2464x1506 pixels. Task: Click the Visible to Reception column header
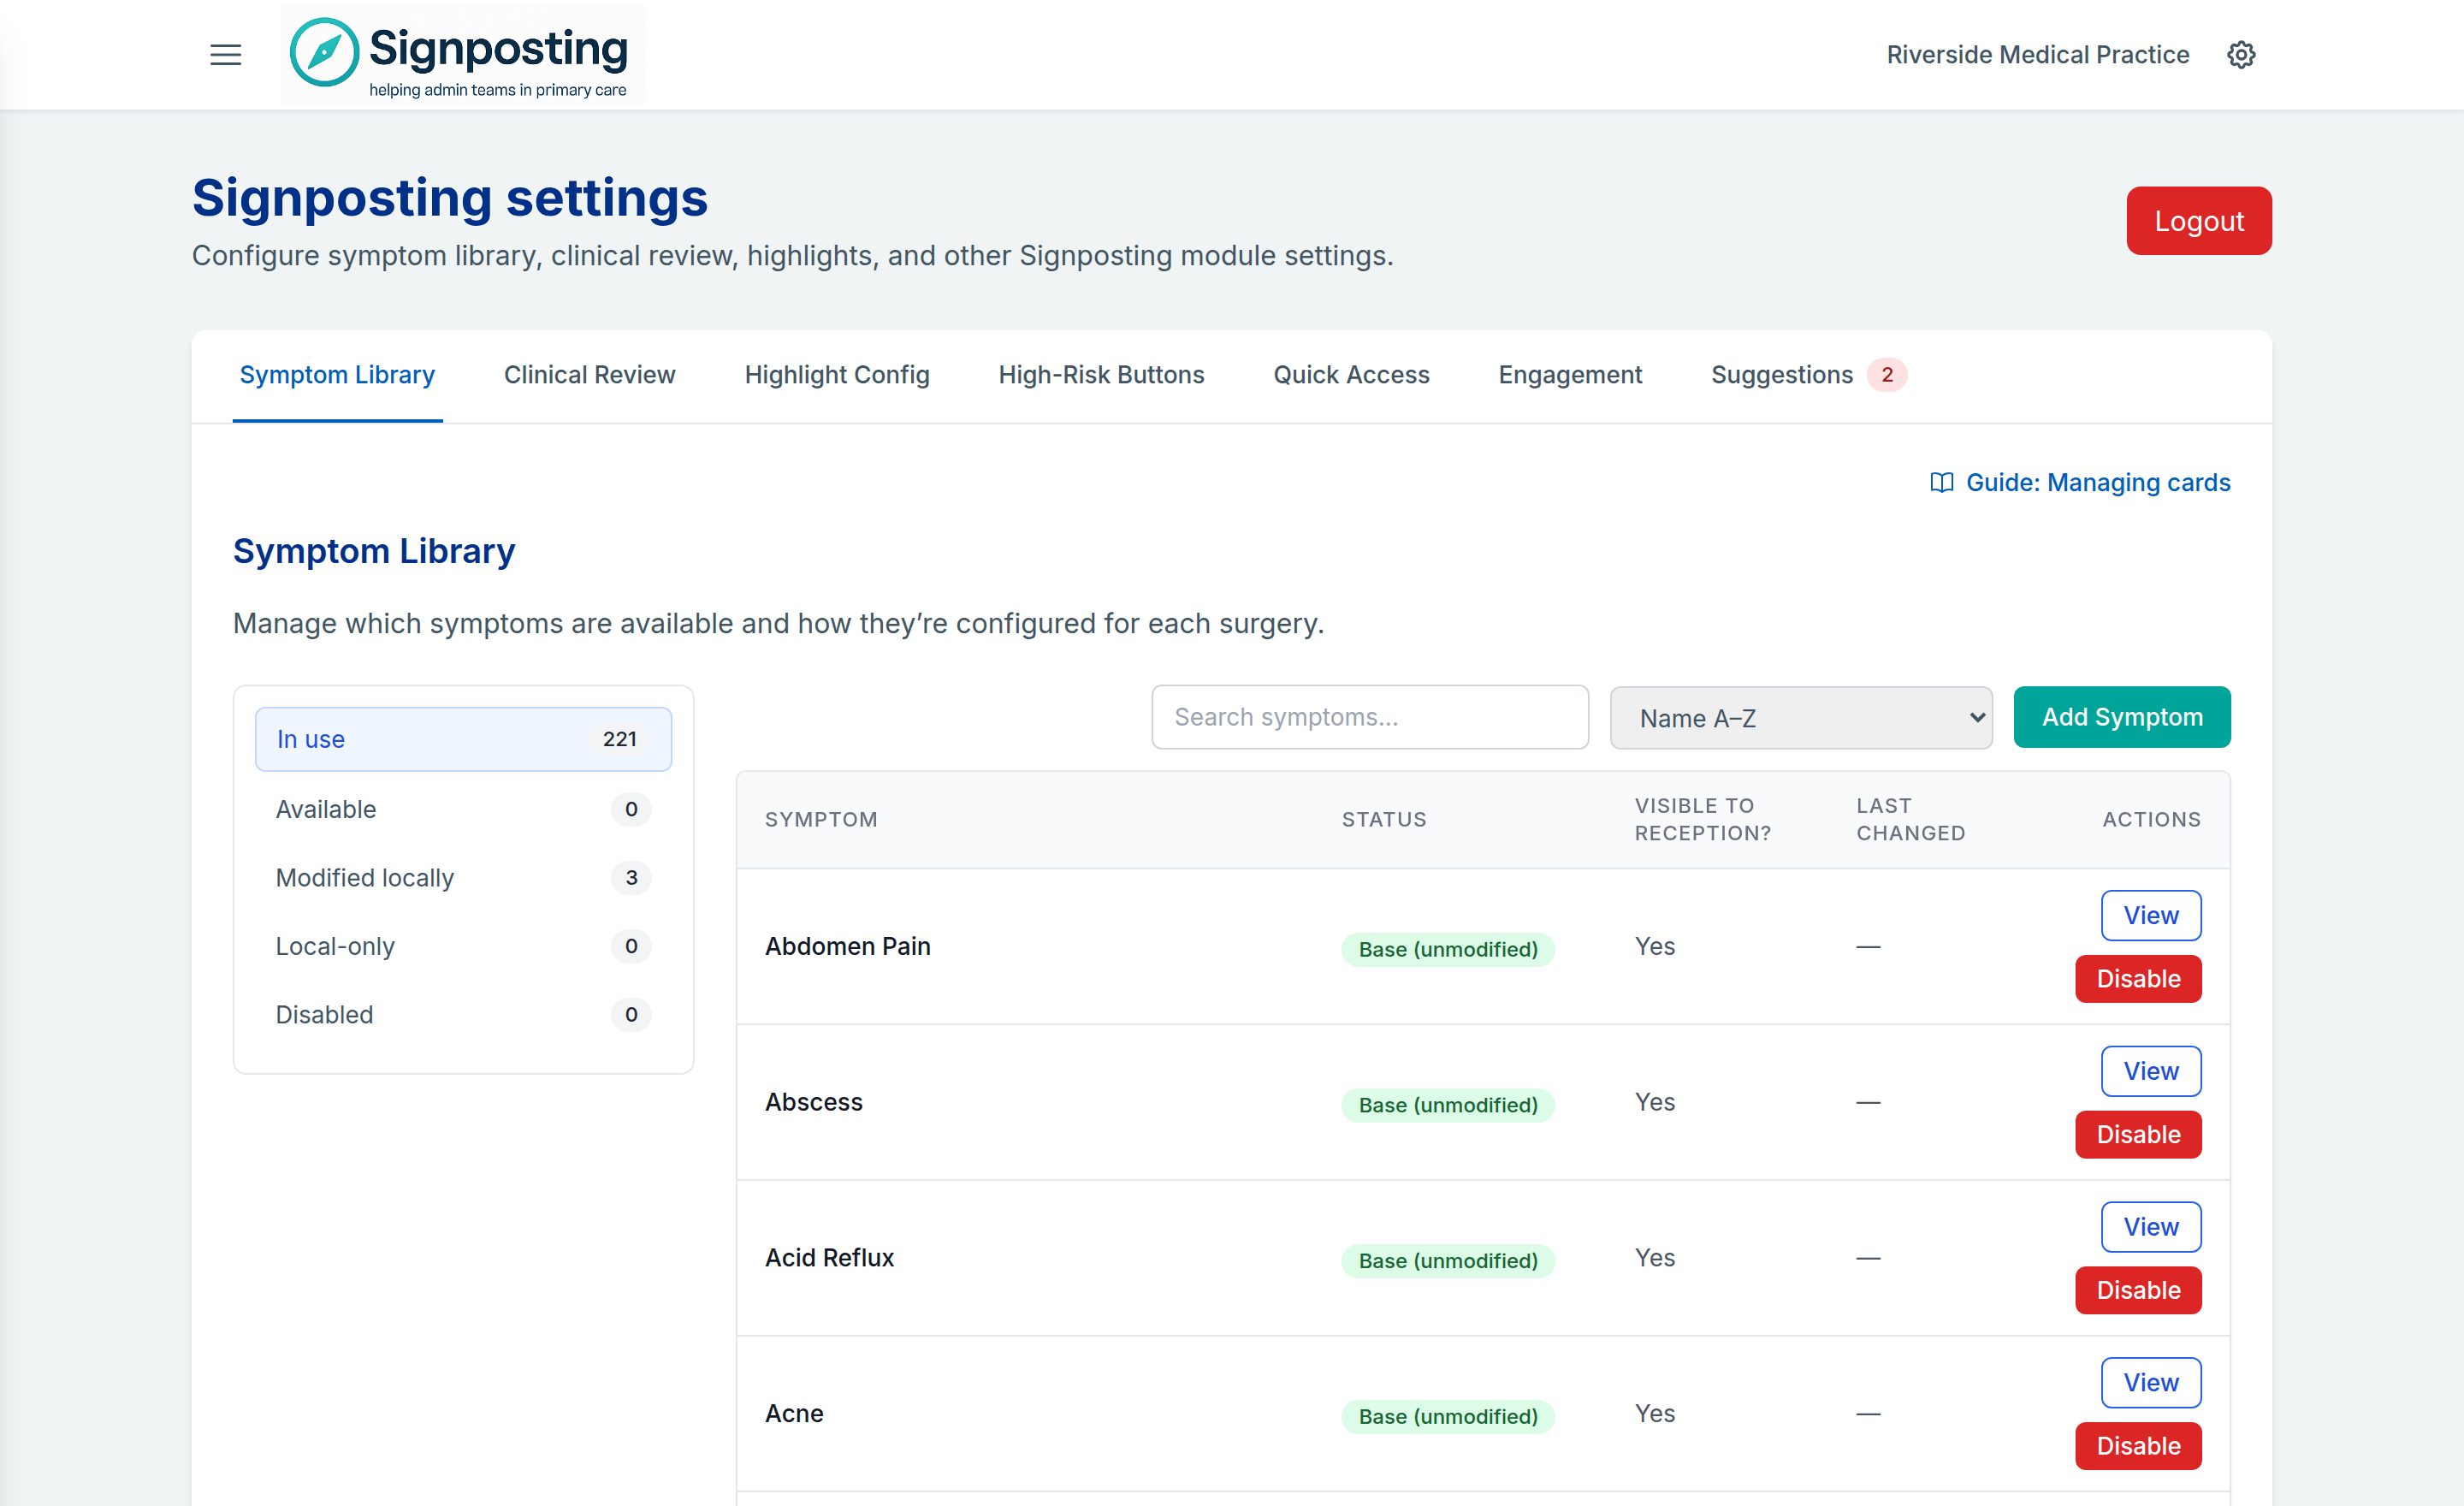(x=1703, y=820)
